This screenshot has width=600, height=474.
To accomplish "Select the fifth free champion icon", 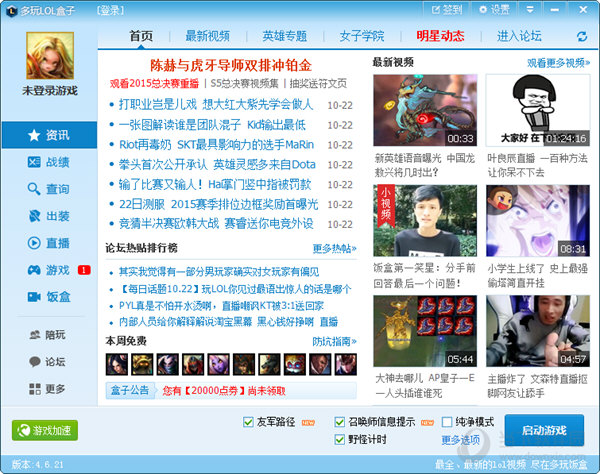I will point(218,364).
